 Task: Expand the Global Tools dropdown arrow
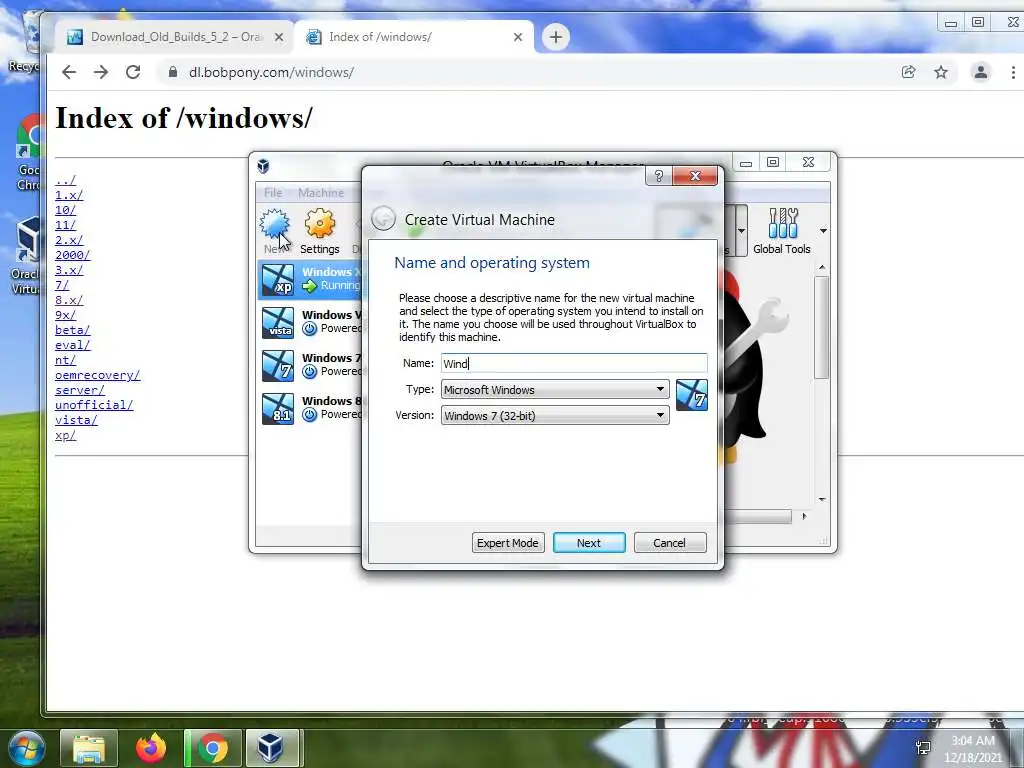point(823,231)
